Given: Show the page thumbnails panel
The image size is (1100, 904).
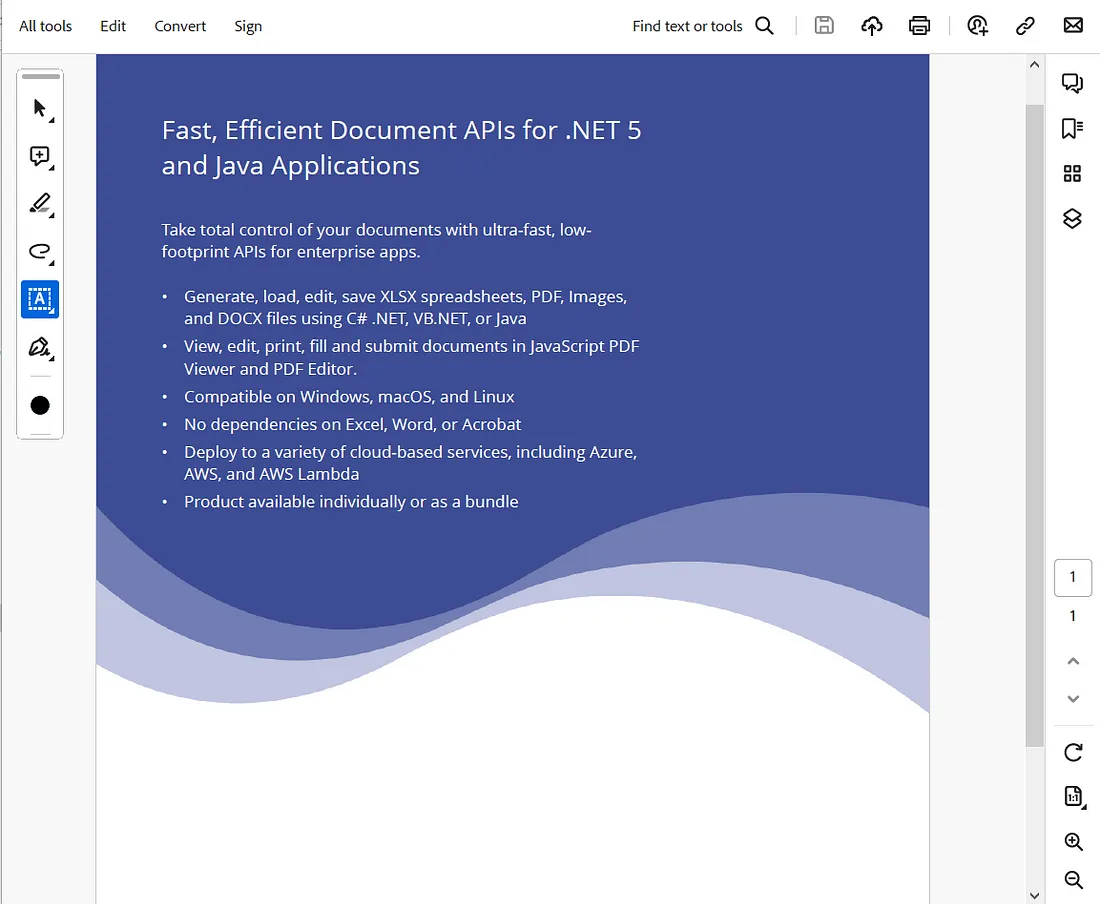Looking at the screenshot, I should point(1072,173).
